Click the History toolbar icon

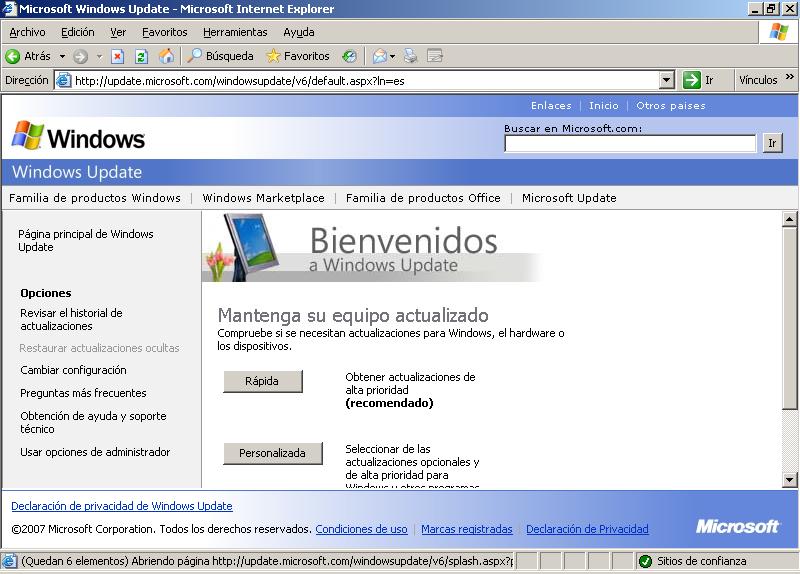click(349, 57)
